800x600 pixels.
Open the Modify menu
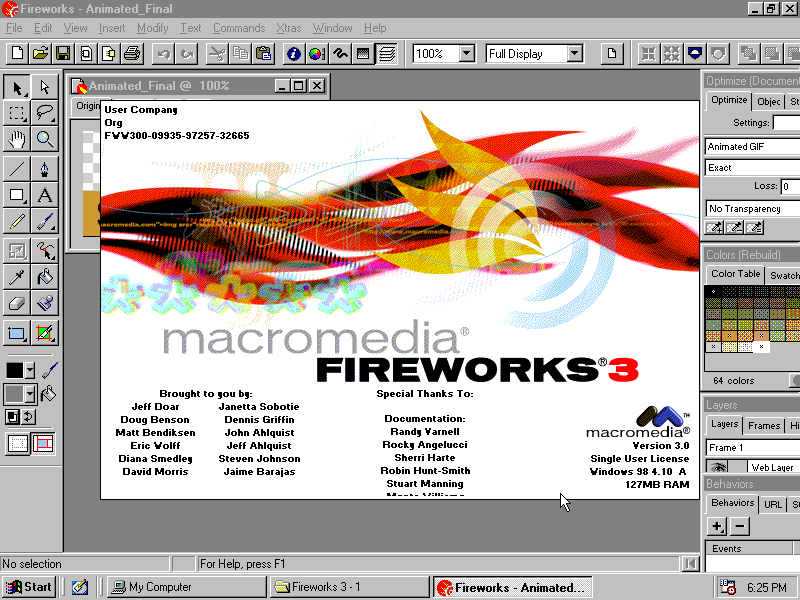tap(153, 28)
